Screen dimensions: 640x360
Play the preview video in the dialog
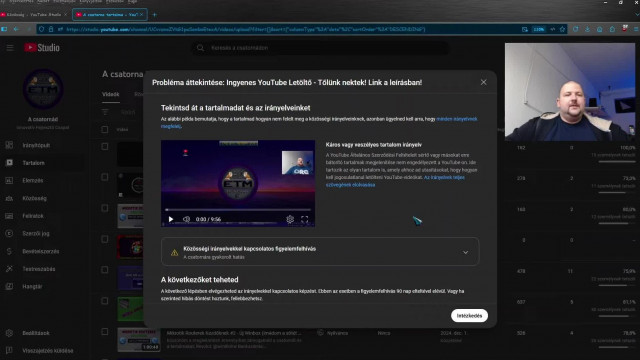(171, 219)
